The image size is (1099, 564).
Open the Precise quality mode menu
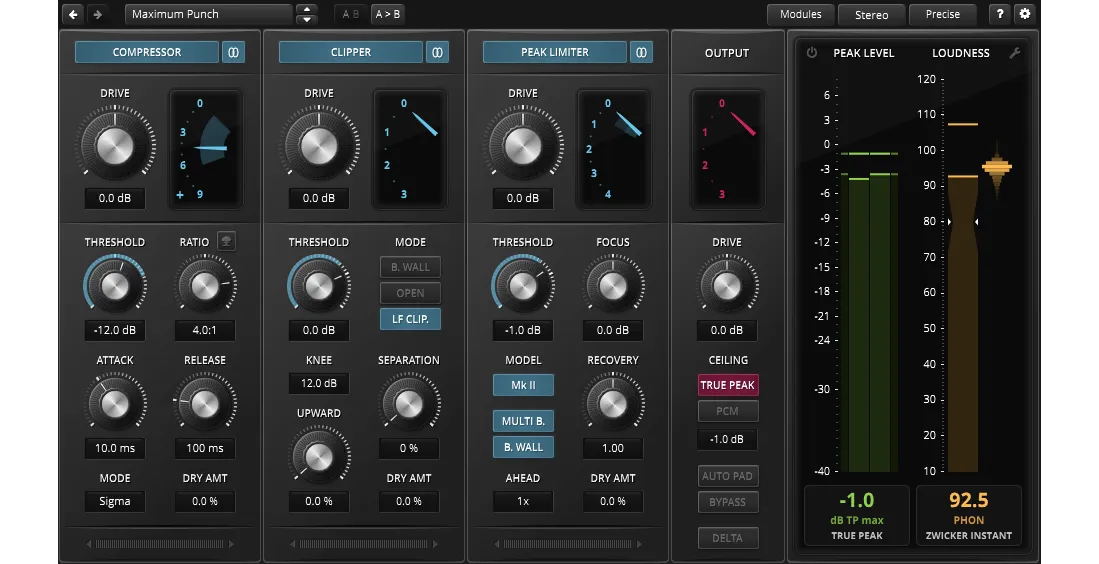pyautogui.click(x=943, y=14)
